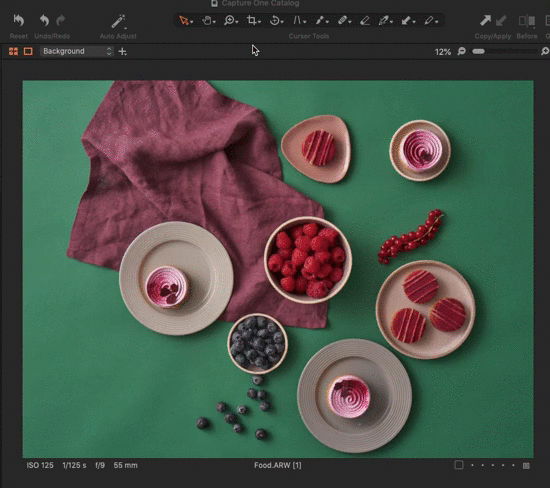The width and height of the screenshot is (550, 488).
Task: Adjust the viewer zoom slider
Action: tap(504, 51)
